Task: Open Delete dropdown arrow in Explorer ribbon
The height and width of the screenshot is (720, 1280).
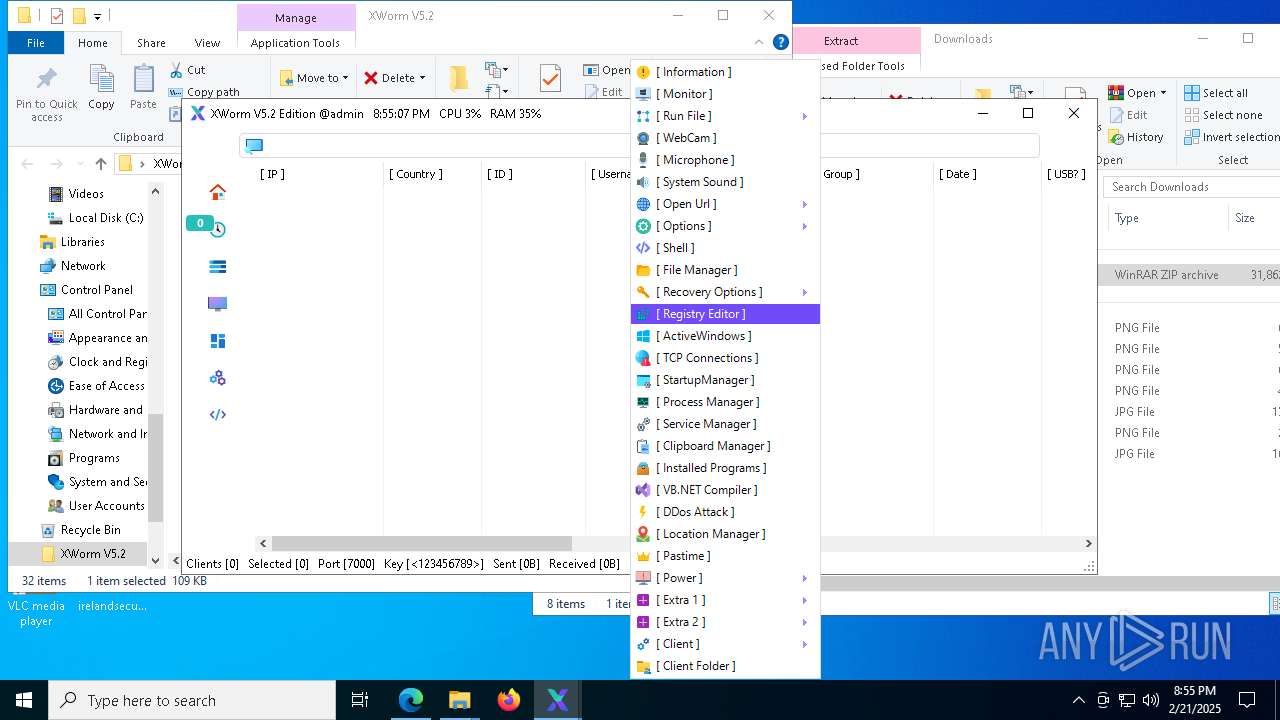Action: coord(422,78)
